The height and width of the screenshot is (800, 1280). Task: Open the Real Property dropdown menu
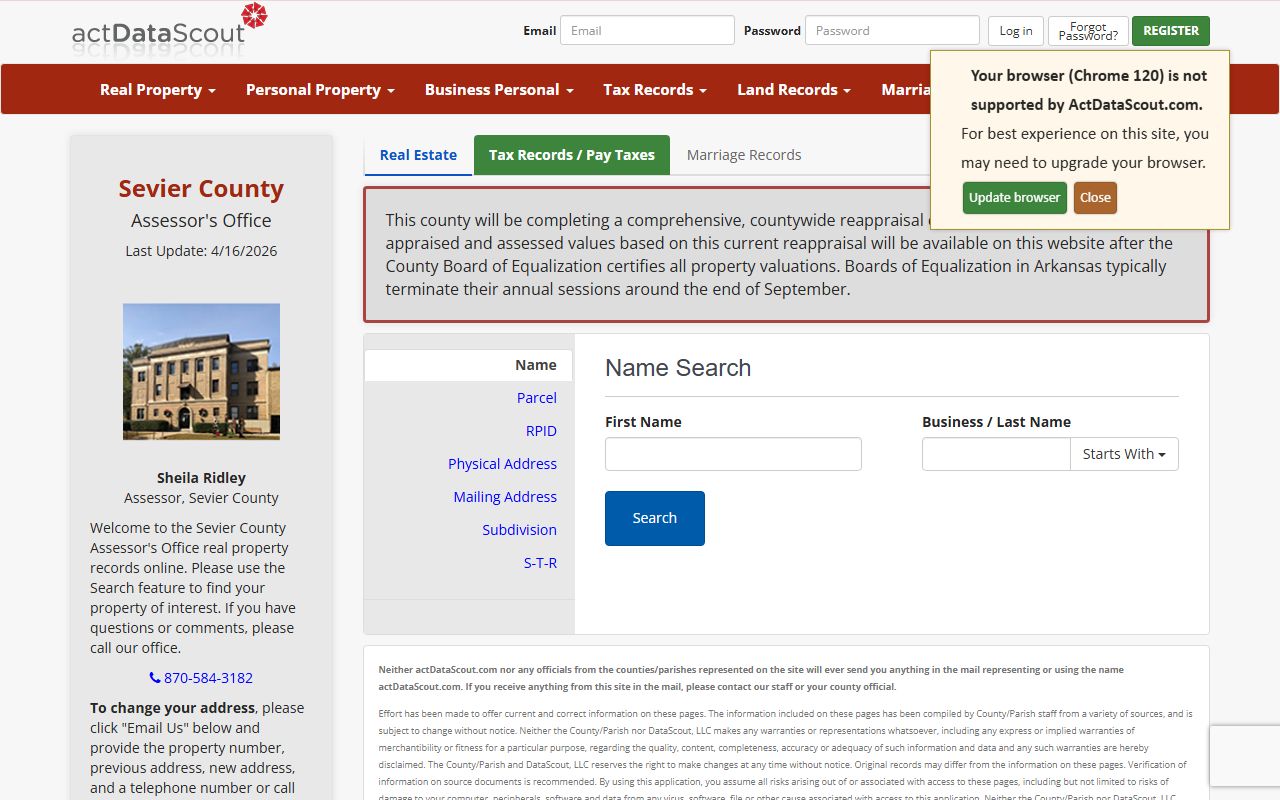tap(158, 89)
